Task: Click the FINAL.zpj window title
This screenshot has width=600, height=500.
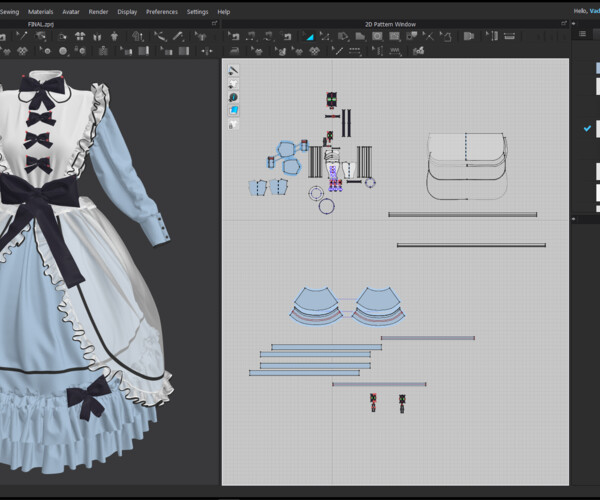Action: point(41,24)
